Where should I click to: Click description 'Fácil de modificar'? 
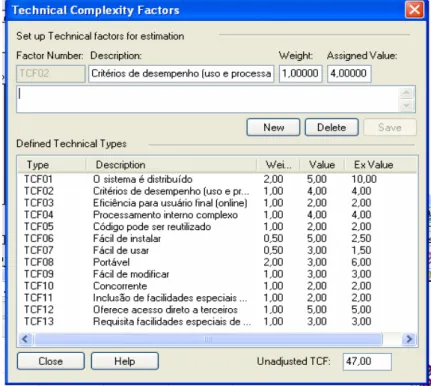[x=131, y=274]
